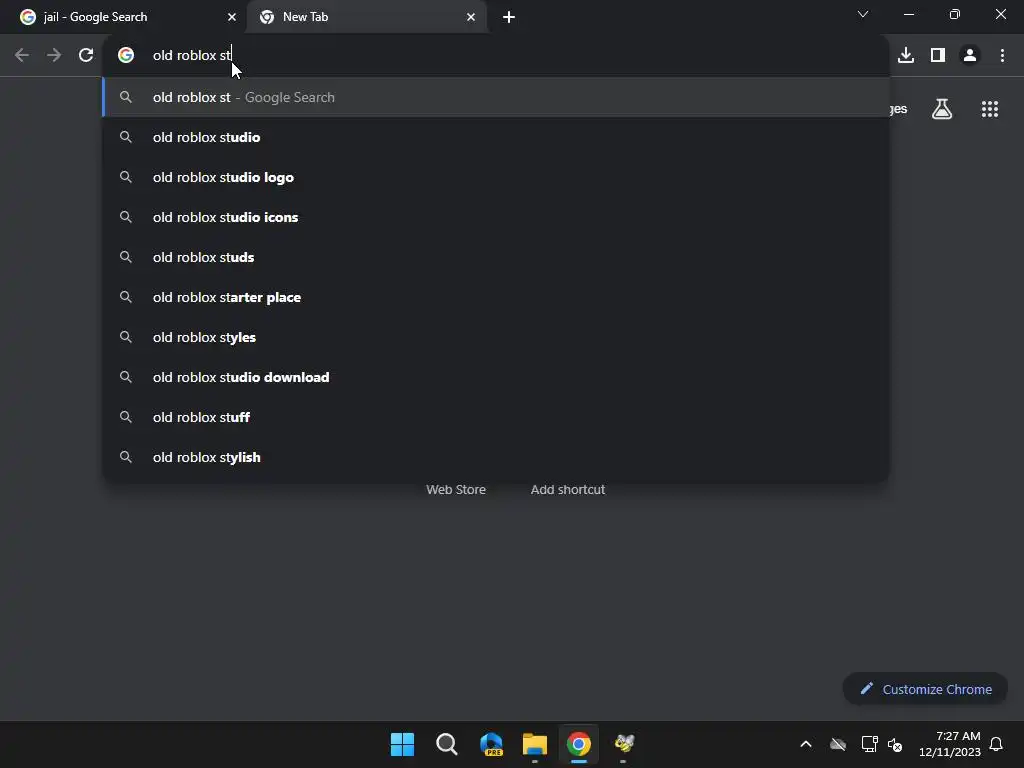This screenshot has width=1024, height=768.
Task: Select the 'old roblox st - Google Search' suggestion
Action: (496, 97)
